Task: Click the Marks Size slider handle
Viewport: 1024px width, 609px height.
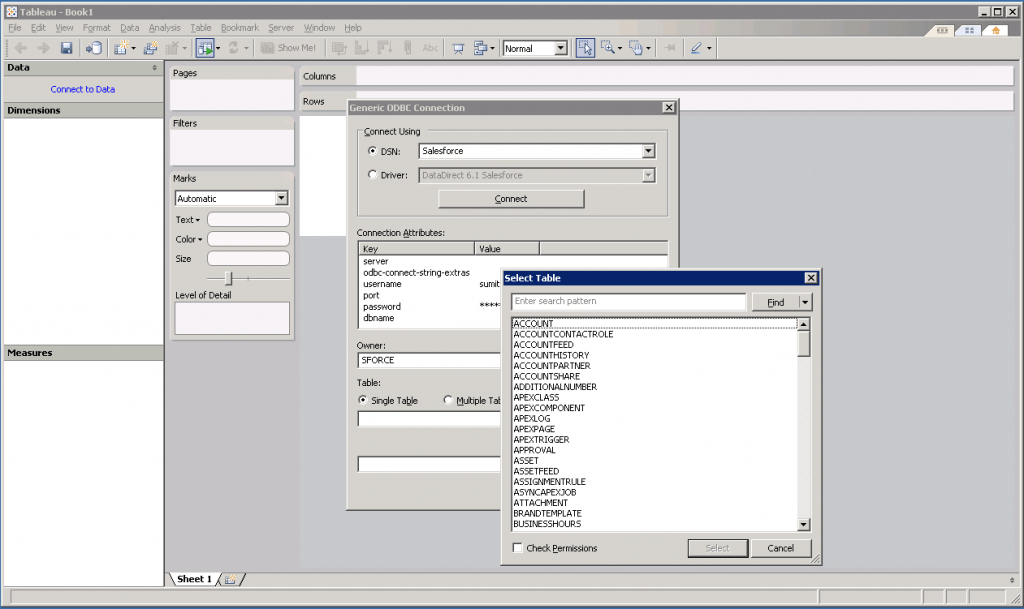Action: coord(228,278)
